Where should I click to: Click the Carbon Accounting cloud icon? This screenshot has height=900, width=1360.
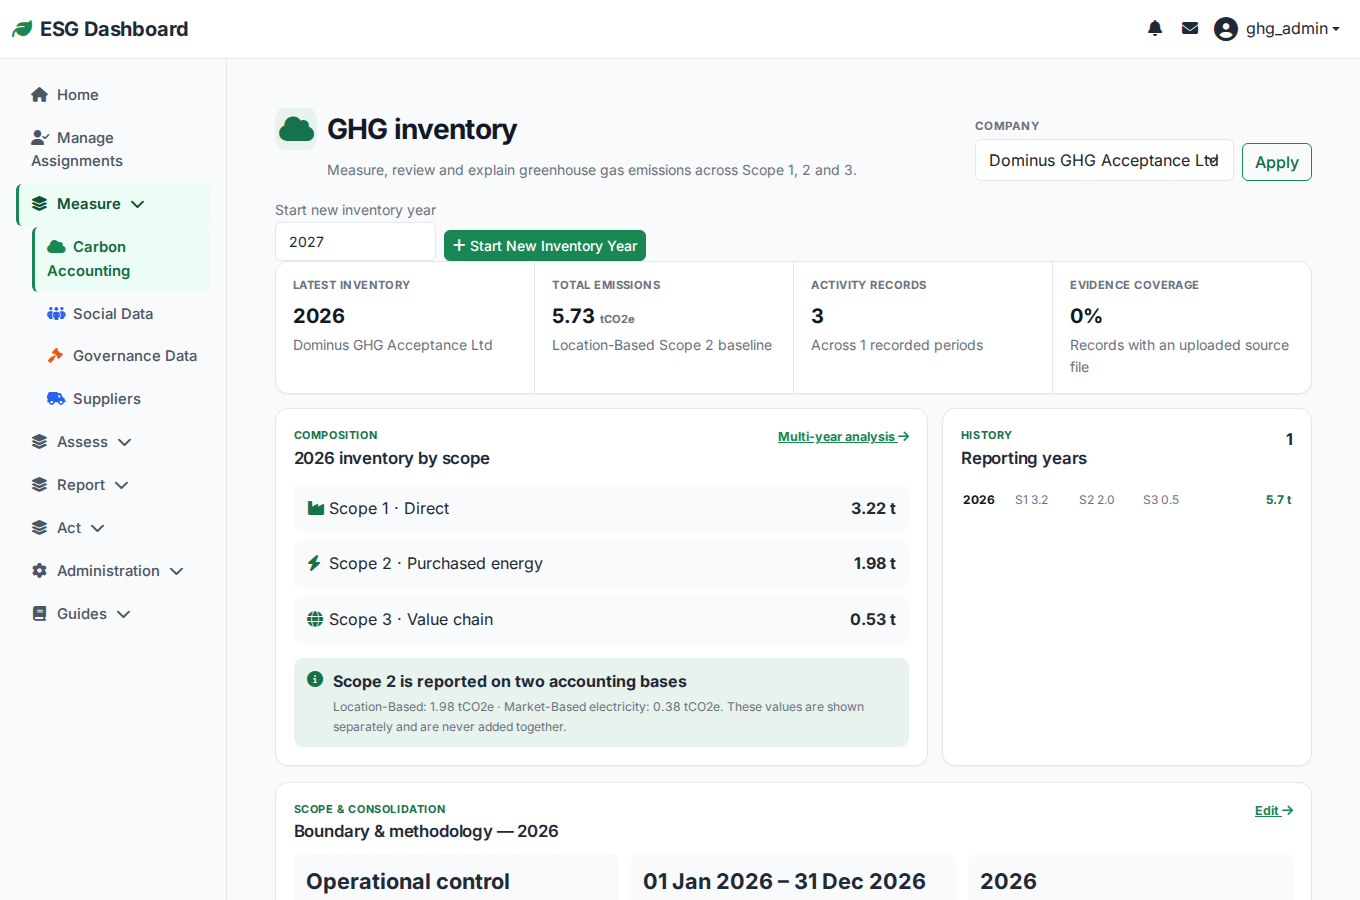pos(57,247)
